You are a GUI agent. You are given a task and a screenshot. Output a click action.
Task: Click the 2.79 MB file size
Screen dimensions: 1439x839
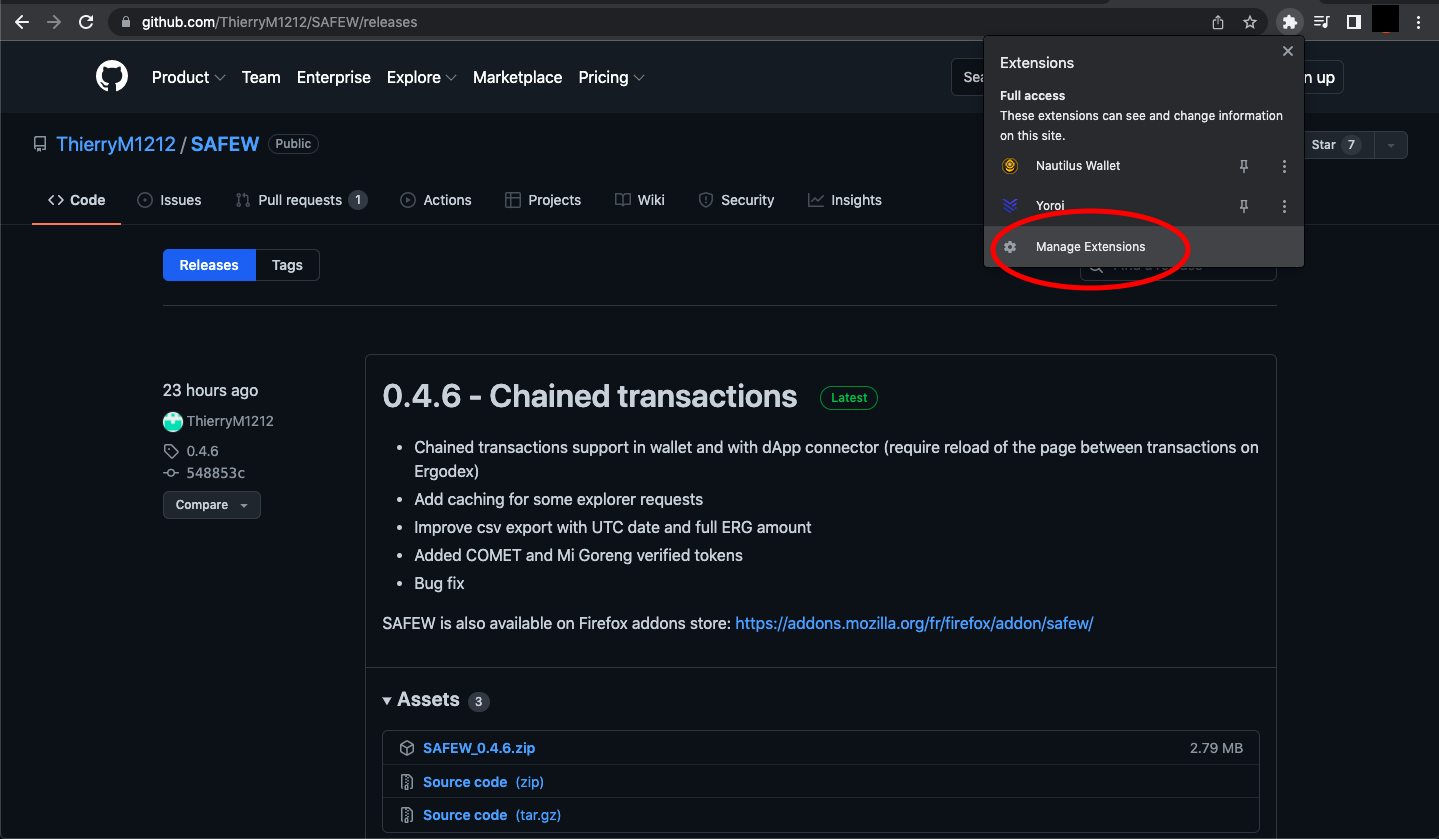1216,748
